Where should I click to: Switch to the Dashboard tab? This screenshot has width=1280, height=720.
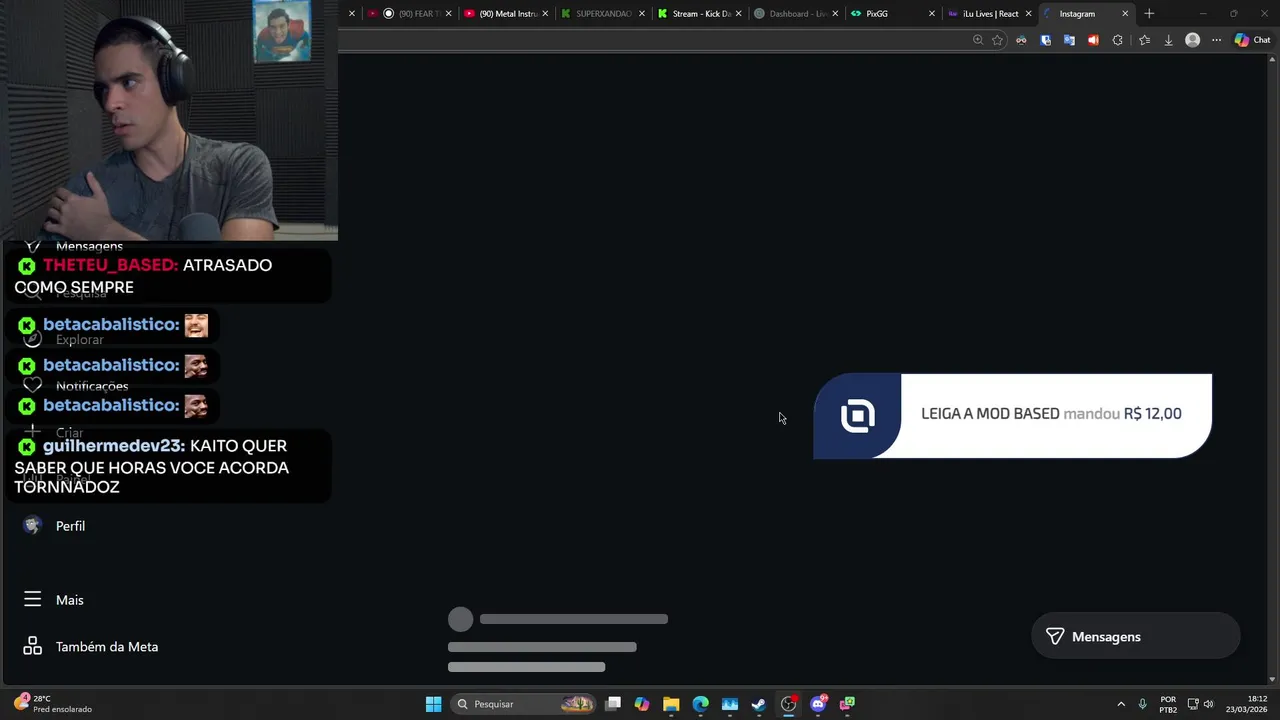coord(796,14)
